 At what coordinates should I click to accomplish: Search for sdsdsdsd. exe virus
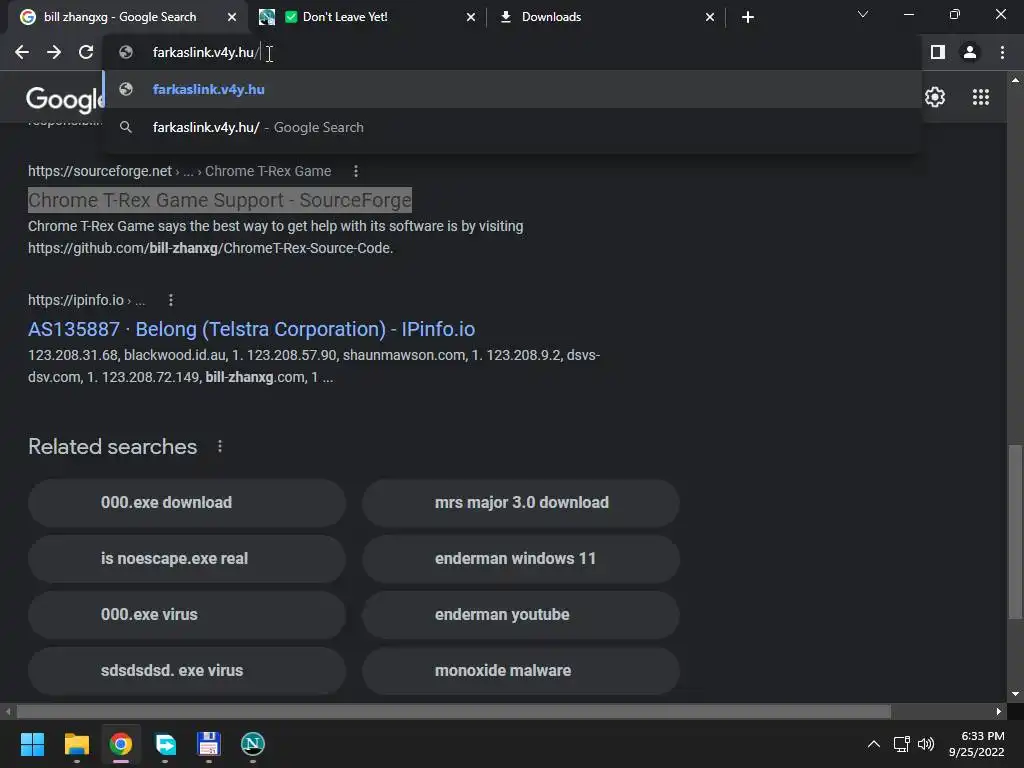(x=187, y=671)
